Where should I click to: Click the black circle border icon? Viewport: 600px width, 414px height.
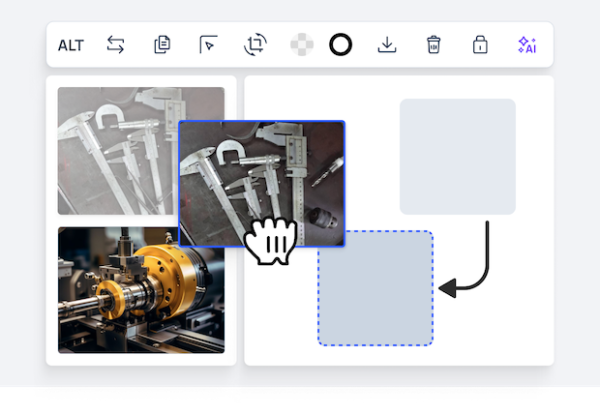[x=341, y=45]
